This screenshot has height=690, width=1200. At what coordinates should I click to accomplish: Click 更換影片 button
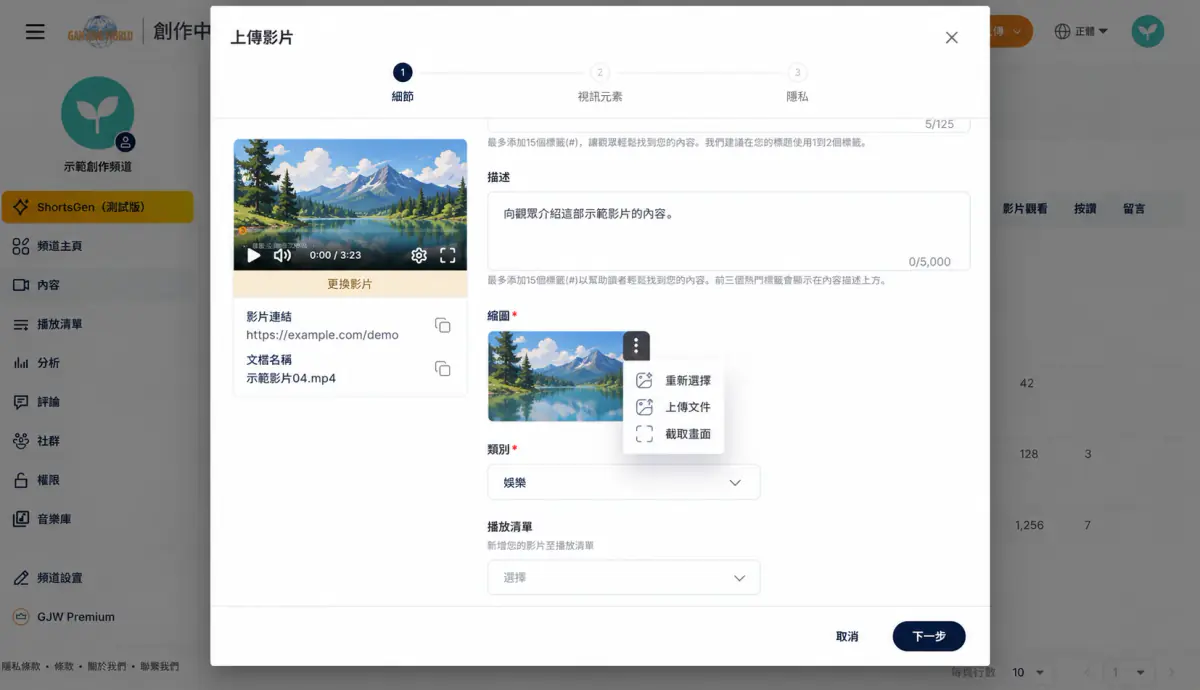(x=350, y=284)
